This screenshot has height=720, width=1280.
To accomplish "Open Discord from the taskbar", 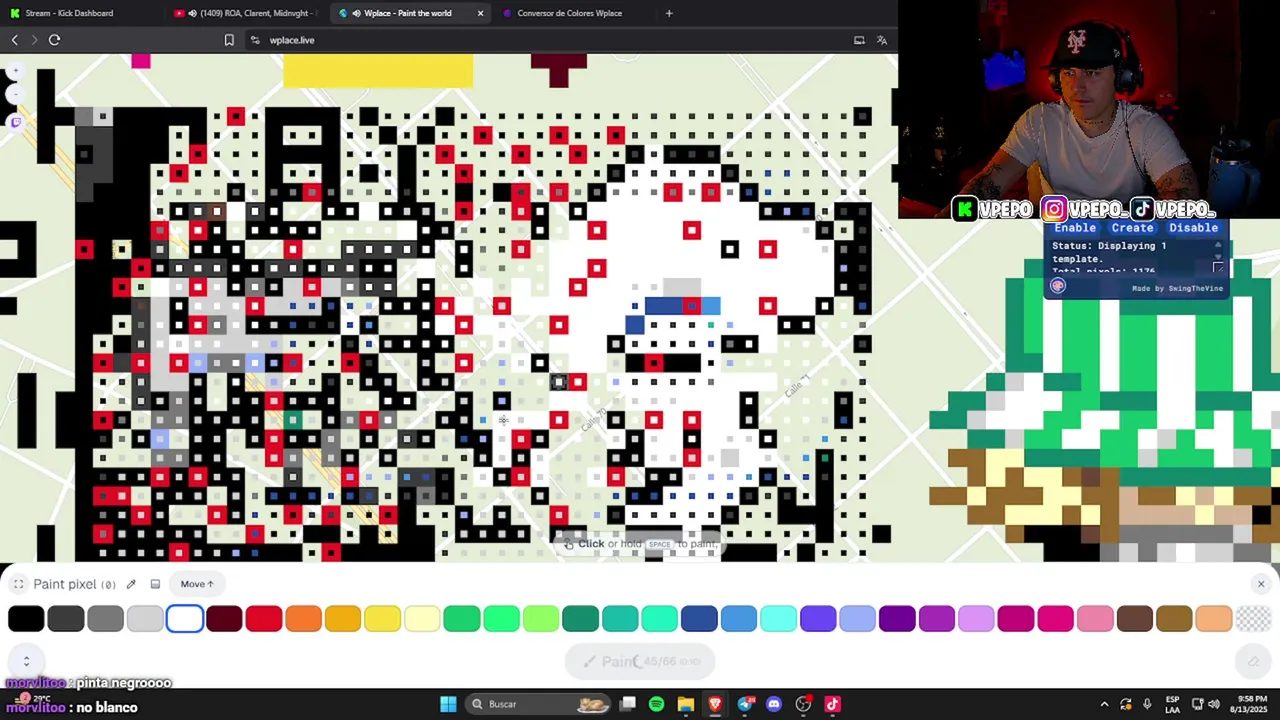I will tap(774, 704).
